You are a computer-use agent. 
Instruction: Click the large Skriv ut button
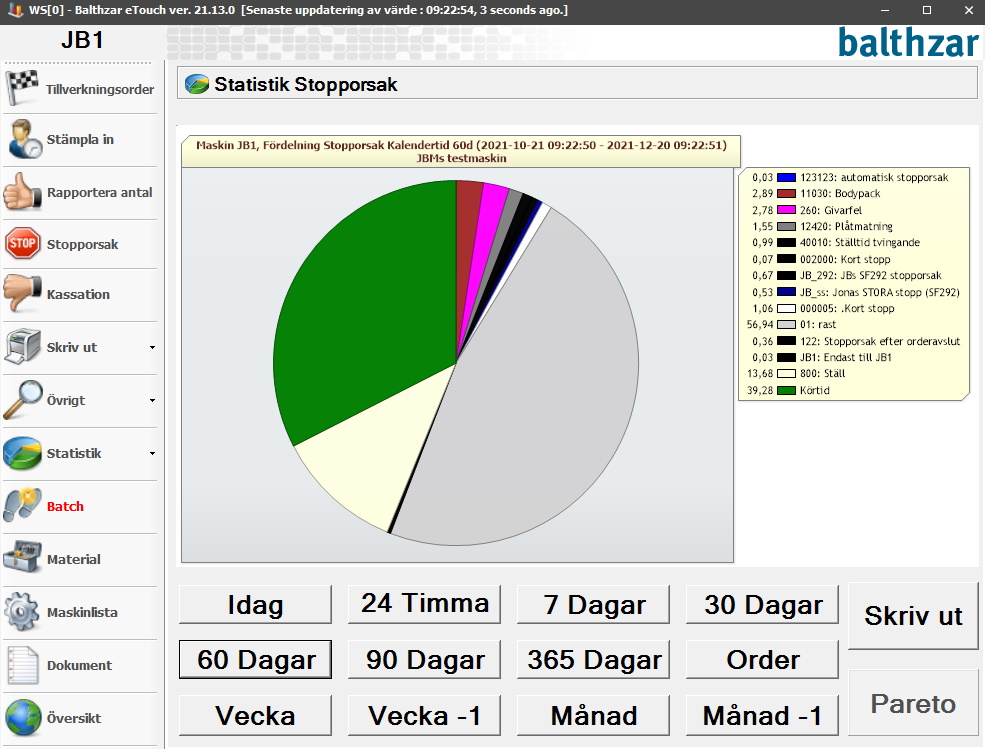(x=913, y=616)
